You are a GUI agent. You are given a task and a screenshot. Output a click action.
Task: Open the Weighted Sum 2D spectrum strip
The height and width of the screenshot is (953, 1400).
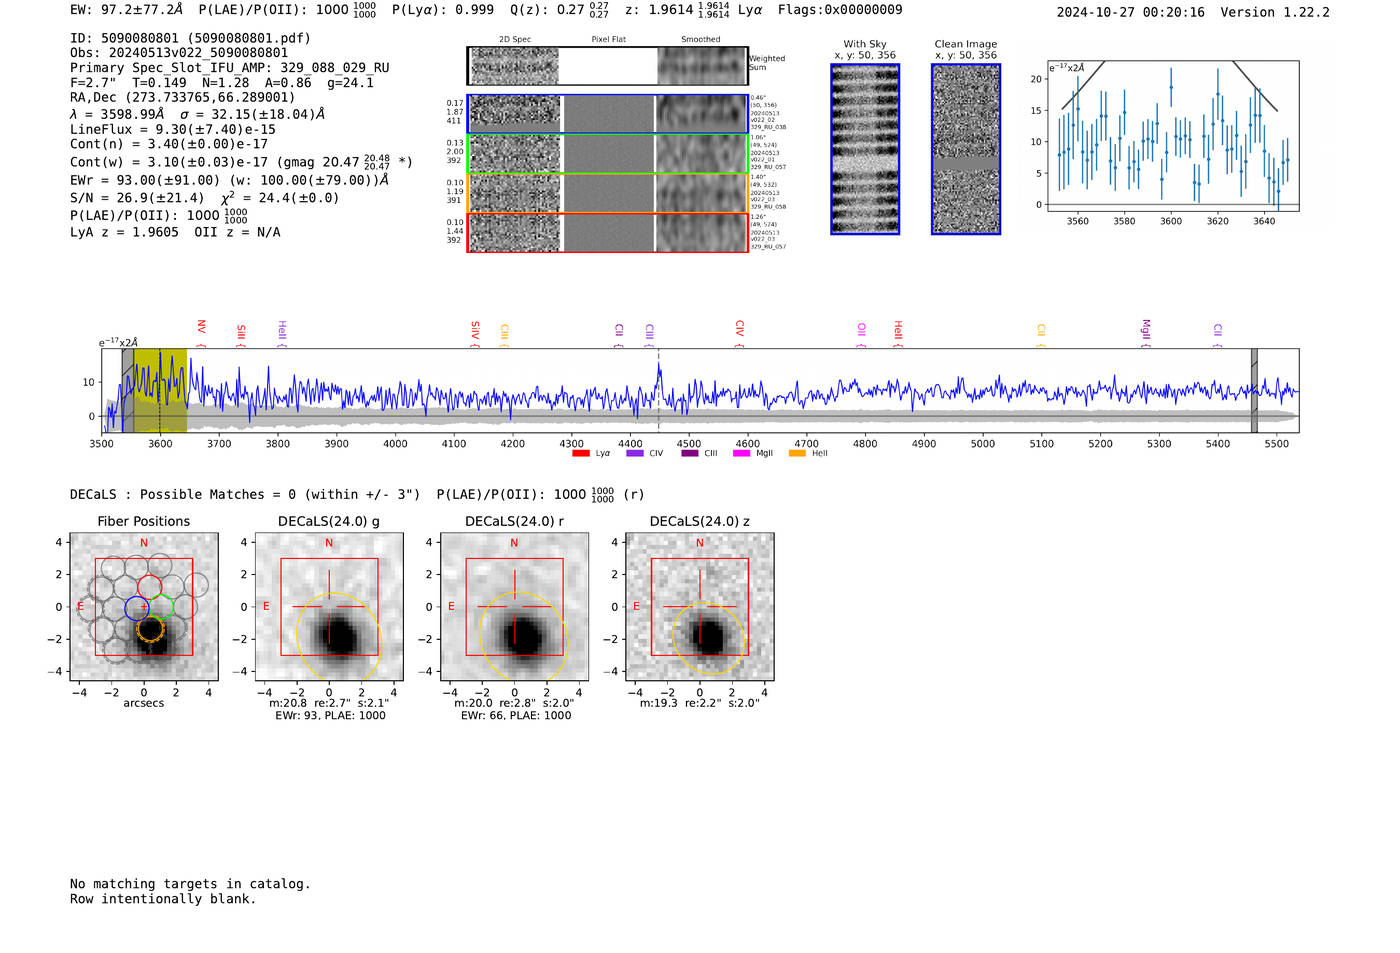[607, 66]
